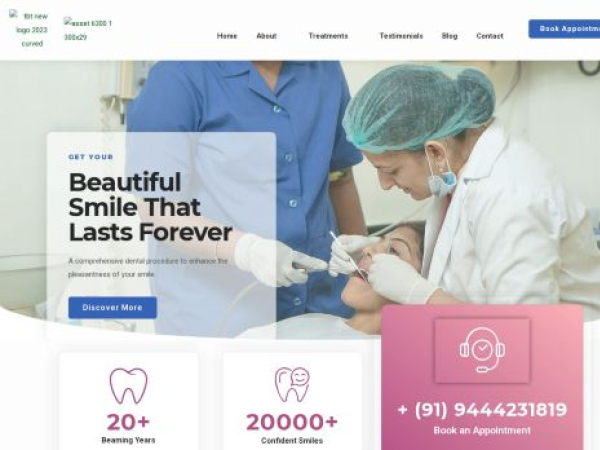
Task: Open the About menu
Action: (266, 36)
